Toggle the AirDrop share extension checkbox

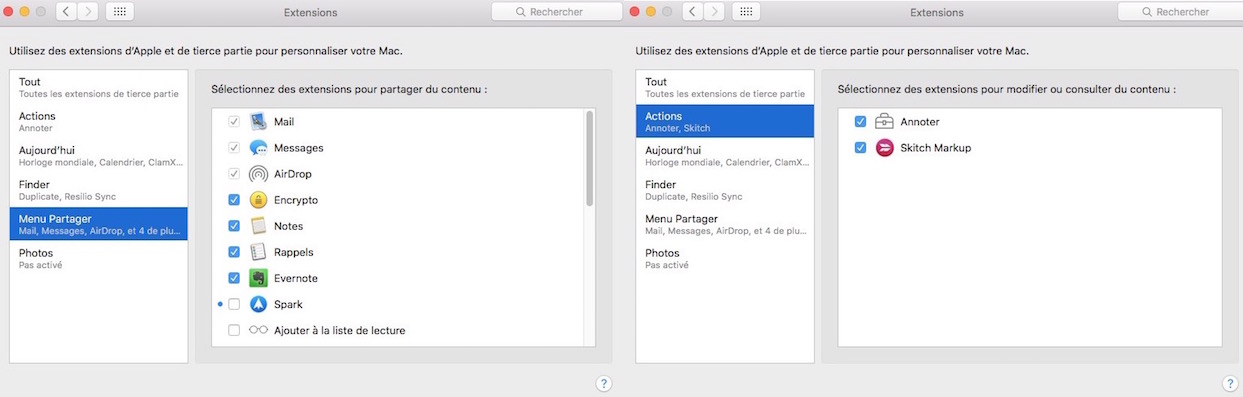click(234, 174)
